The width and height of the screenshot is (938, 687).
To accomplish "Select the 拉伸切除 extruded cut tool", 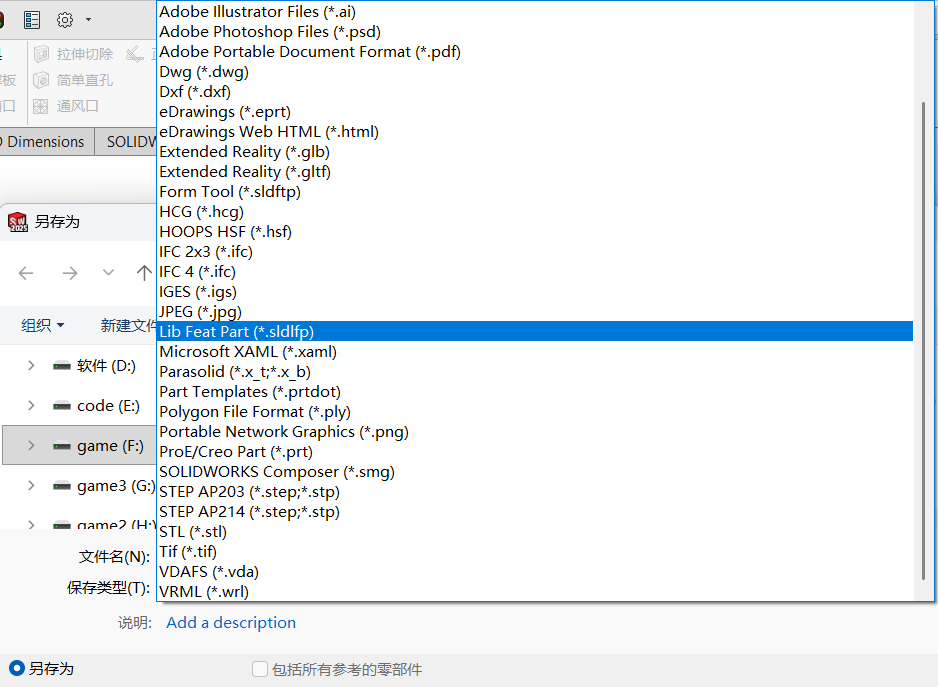I will click(73, 54).
